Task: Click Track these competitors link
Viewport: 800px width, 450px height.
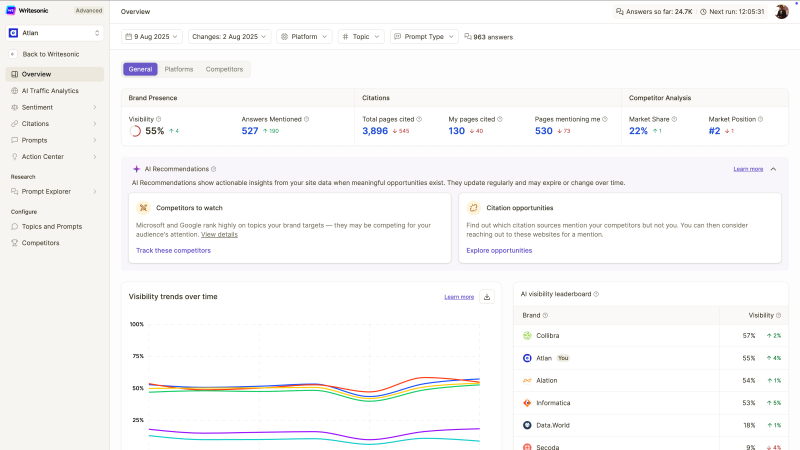Action: tap(173, 250)
